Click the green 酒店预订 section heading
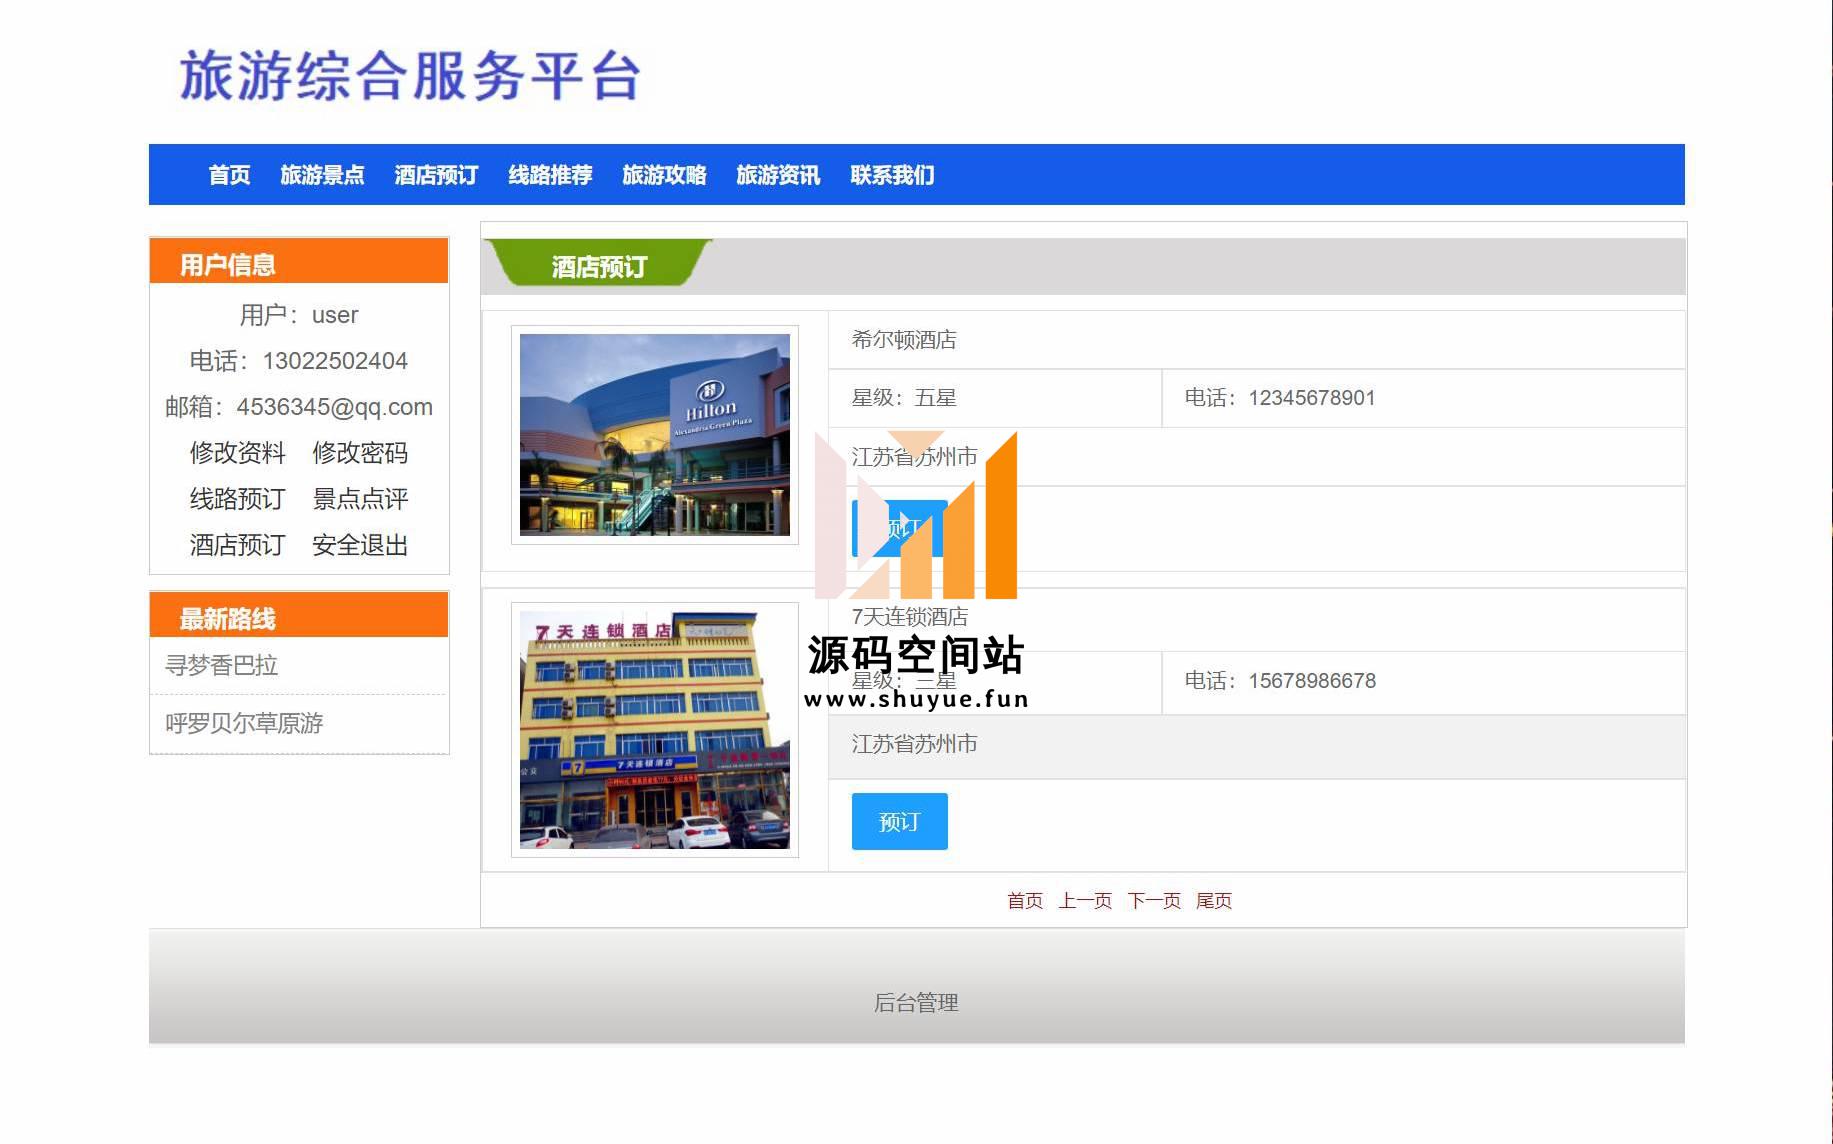The height and width of the screenshot is (1144, 1833). pos(598,266)
